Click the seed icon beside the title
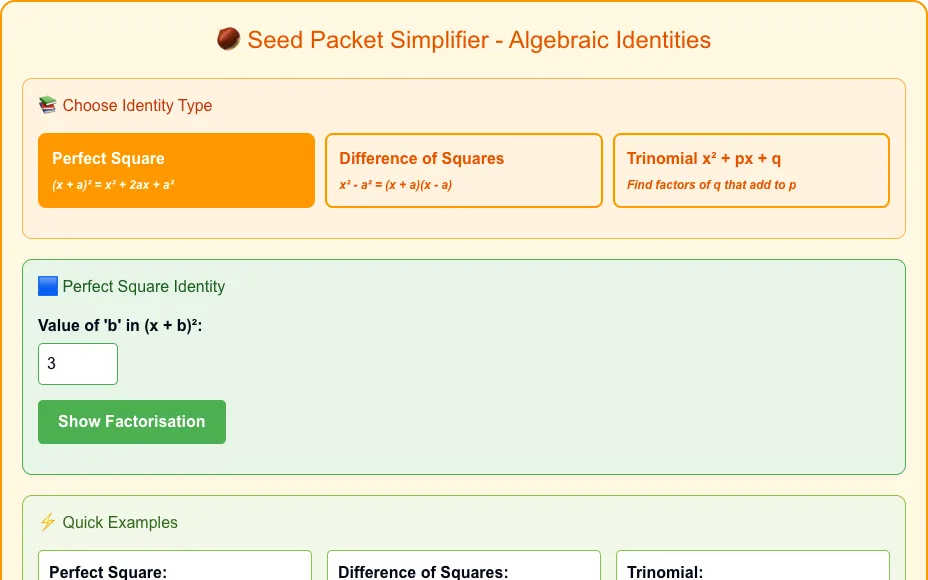Screen dimensions: 928x580 point(228,40)
